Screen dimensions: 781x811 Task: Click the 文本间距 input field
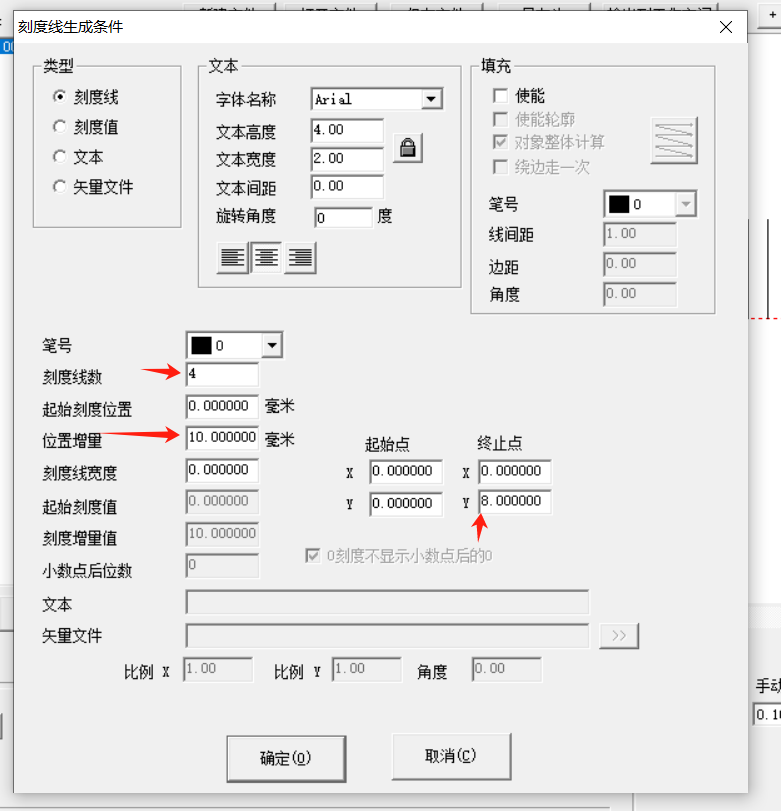click(x=347, y=187)
